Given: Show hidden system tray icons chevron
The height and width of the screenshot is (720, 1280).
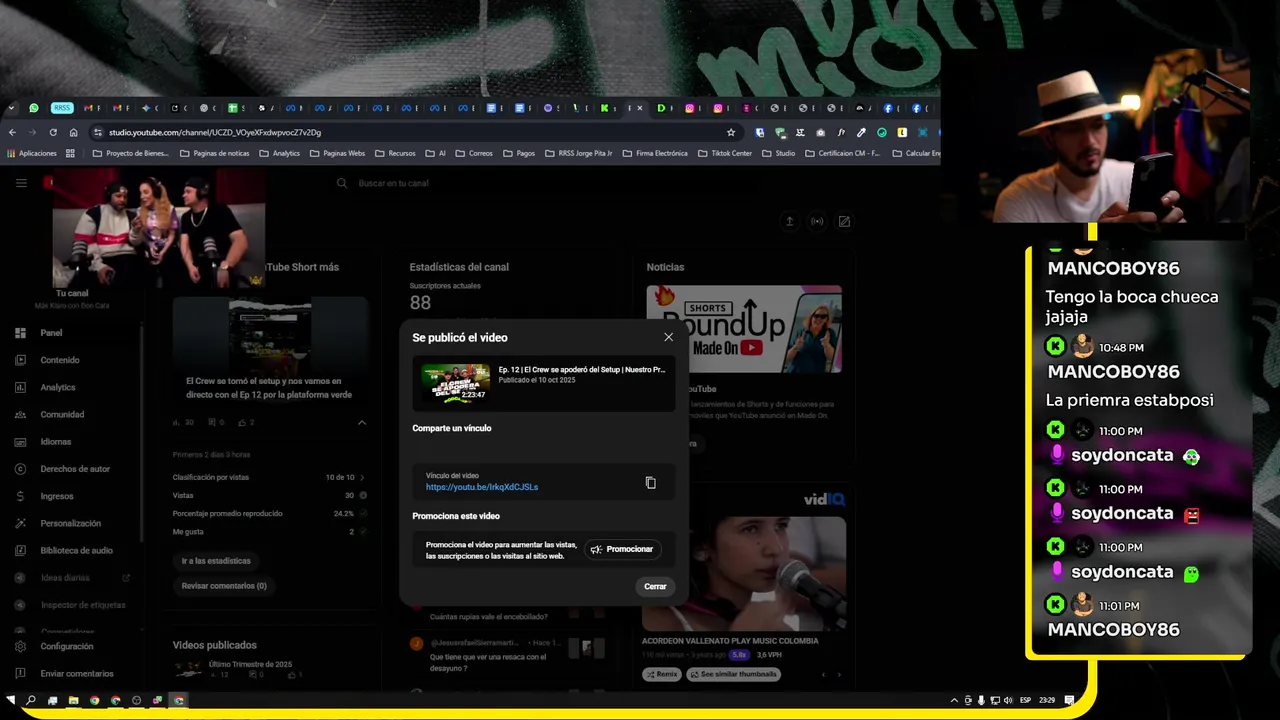Looking at the screenshot, I should (954, 700).
